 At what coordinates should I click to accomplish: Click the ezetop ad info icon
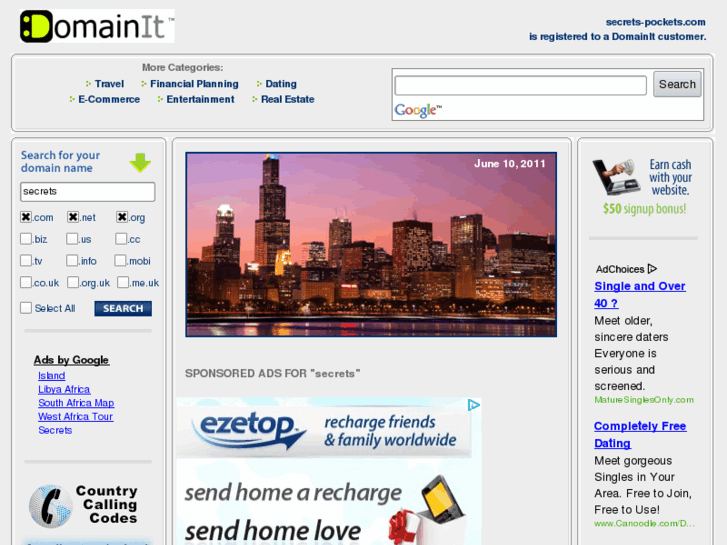pyautogui.click(x=473, y=405)
